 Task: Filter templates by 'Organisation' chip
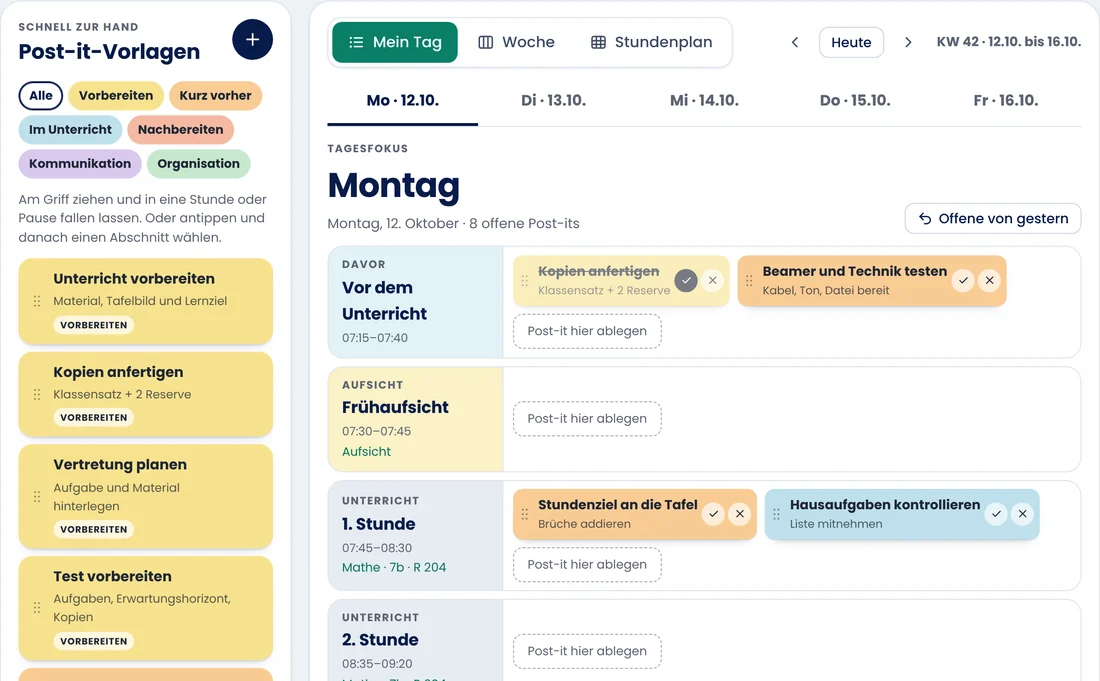pyautogui.click(x=199, y=163)
